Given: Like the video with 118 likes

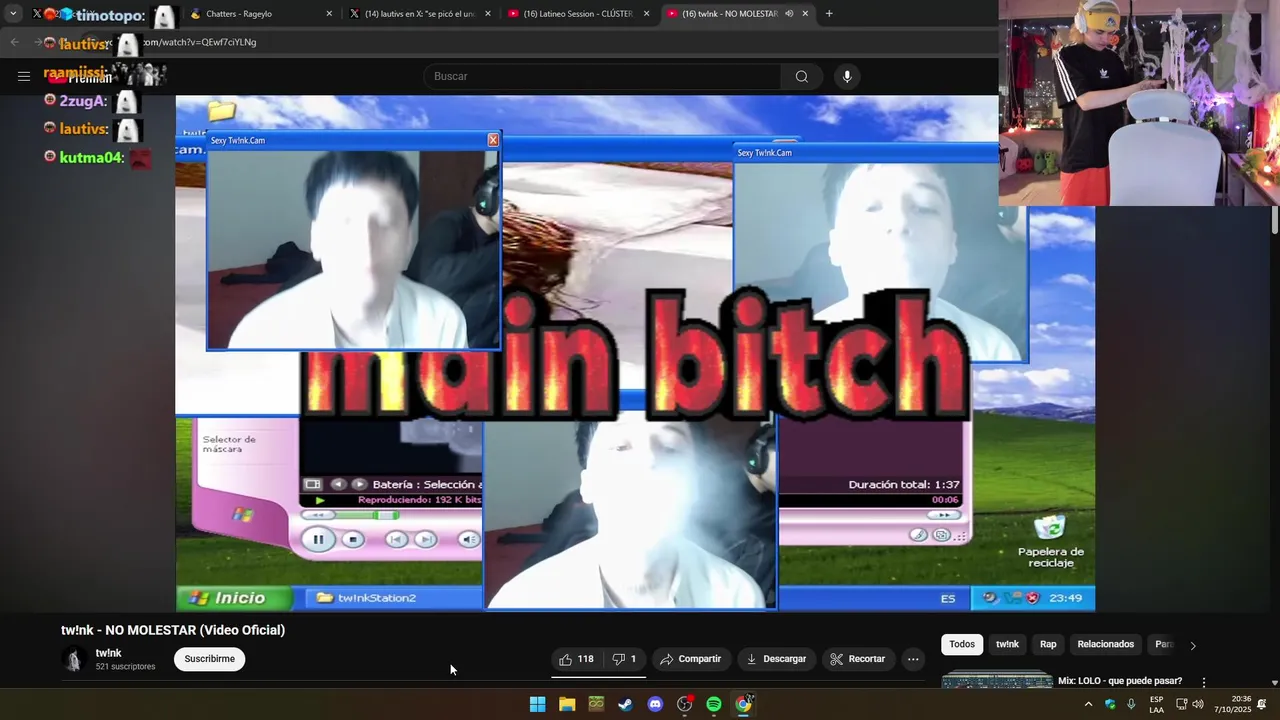Looking at the screenshot, I should (x=577, y=659).
